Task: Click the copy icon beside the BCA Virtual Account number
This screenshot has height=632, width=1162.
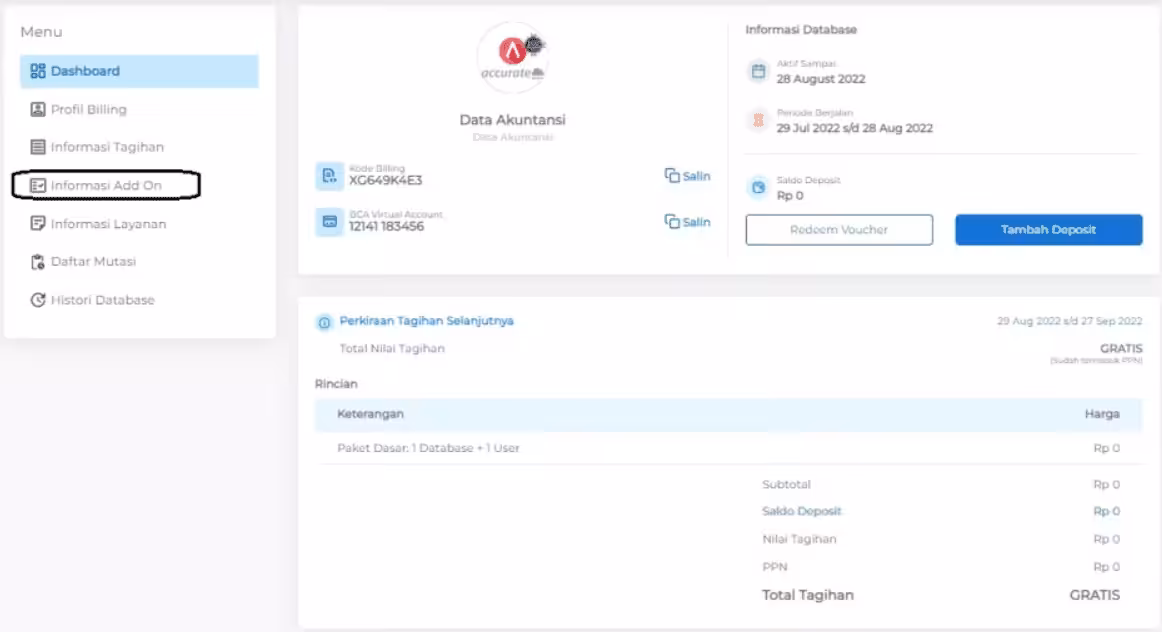Action: pyautogui.click(x=672, y=222)
